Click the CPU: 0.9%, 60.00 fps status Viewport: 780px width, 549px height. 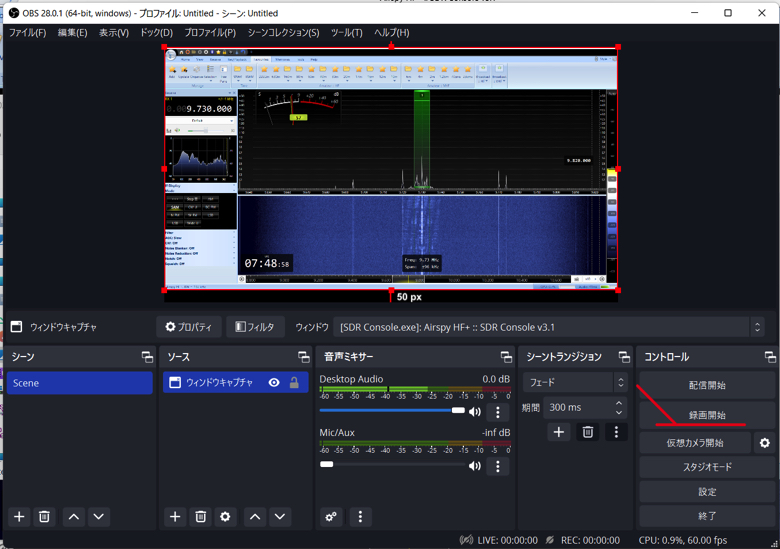click(682, 540)
